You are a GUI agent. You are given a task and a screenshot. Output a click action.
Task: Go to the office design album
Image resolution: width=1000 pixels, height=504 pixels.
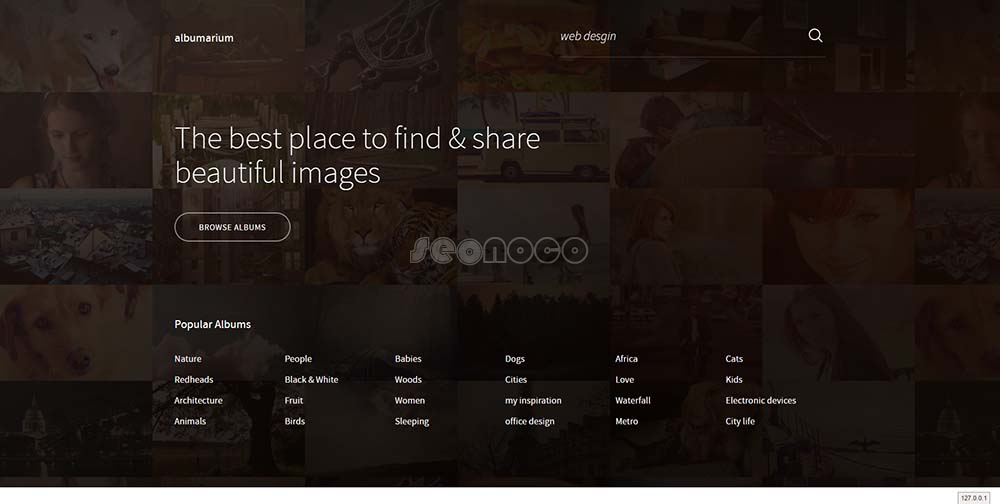click(530, 422)
